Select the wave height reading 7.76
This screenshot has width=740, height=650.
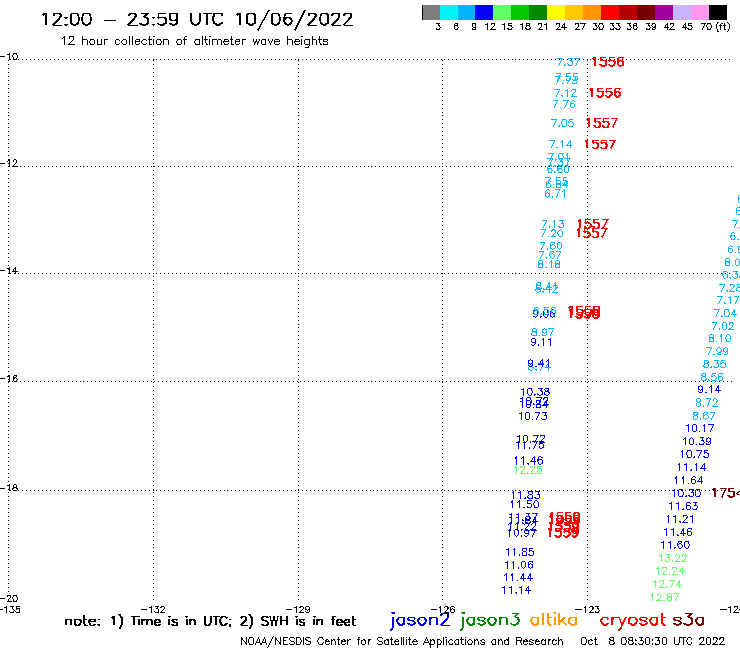(x=564, y=104)
